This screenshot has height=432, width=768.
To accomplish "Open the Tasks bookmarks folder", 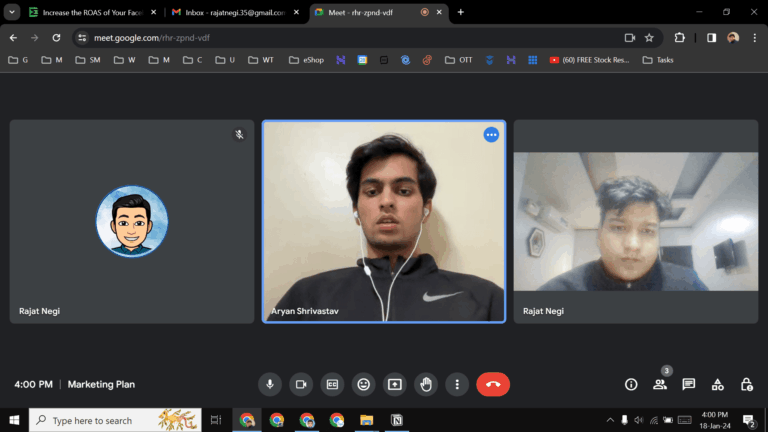I will click(658, 60).
